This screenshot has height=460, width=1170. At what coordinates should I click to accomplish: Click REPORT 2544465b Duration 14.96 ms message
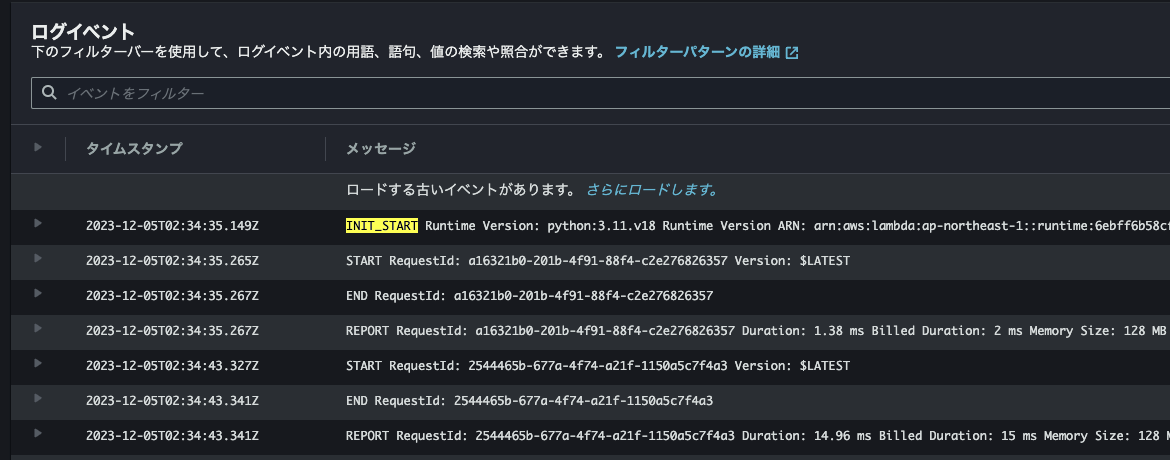point(757,435)
